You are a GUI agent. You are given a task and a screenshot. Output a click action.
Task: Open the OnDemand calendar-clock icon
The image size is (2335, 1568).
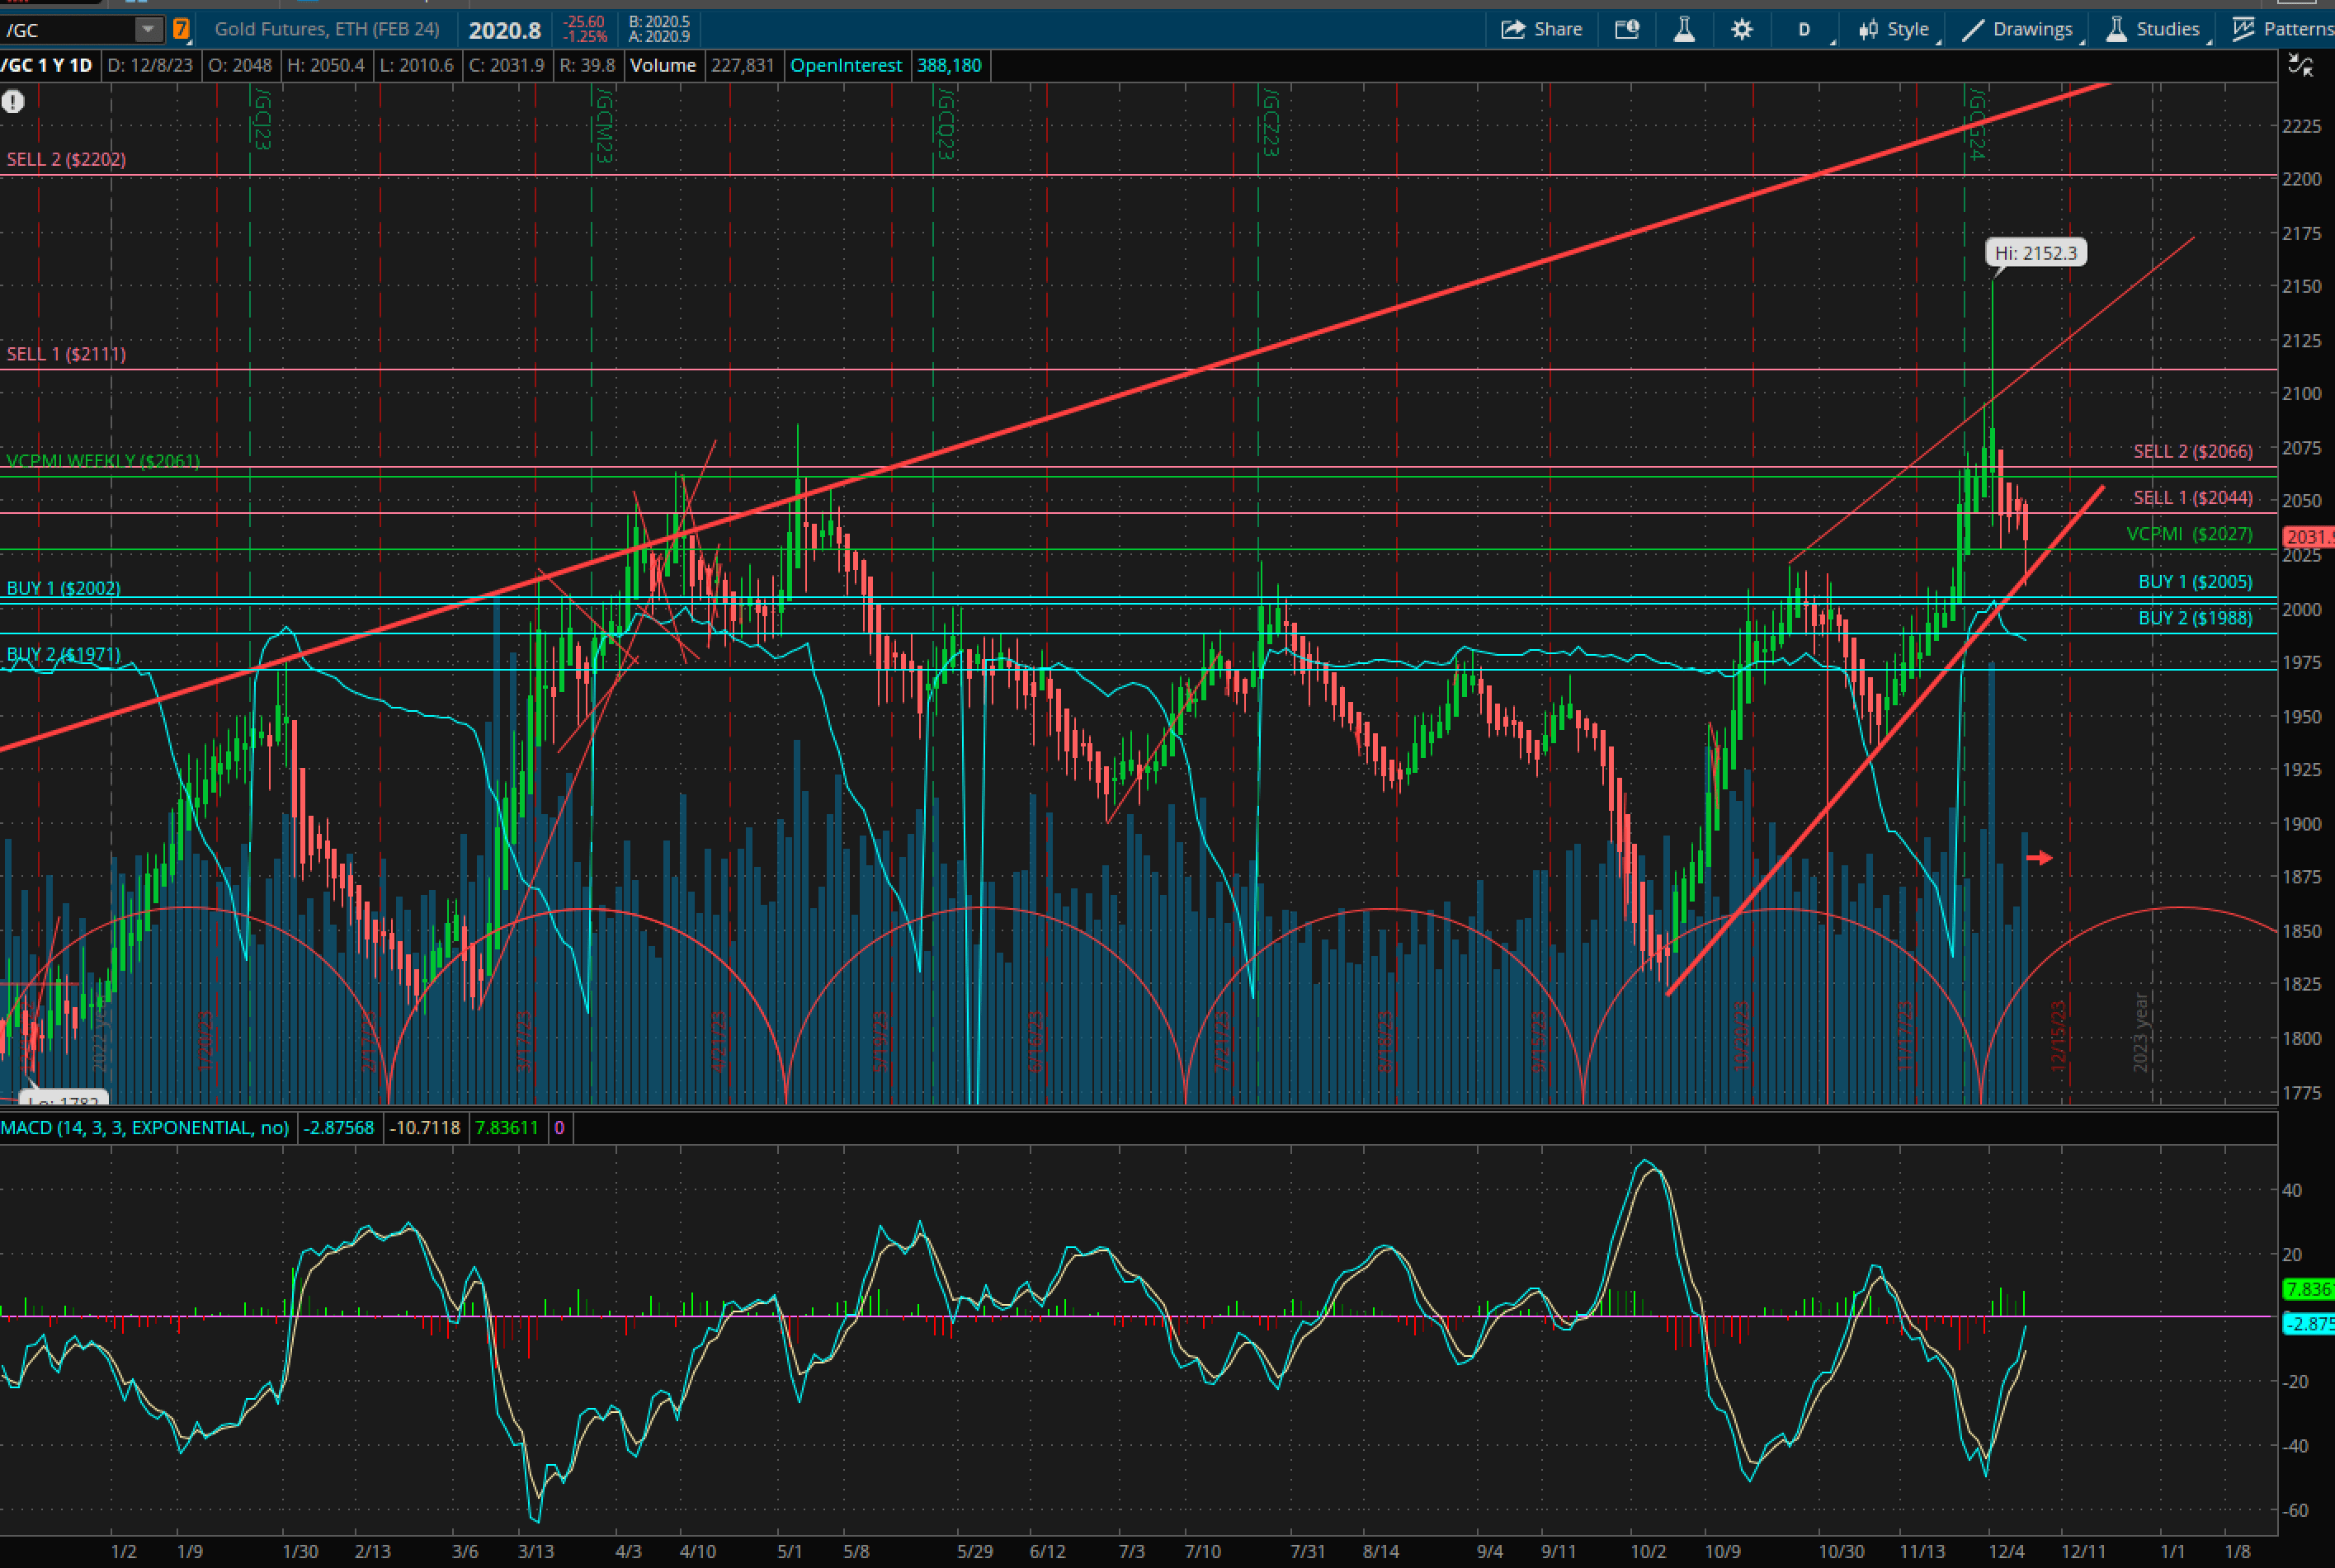1627,29
